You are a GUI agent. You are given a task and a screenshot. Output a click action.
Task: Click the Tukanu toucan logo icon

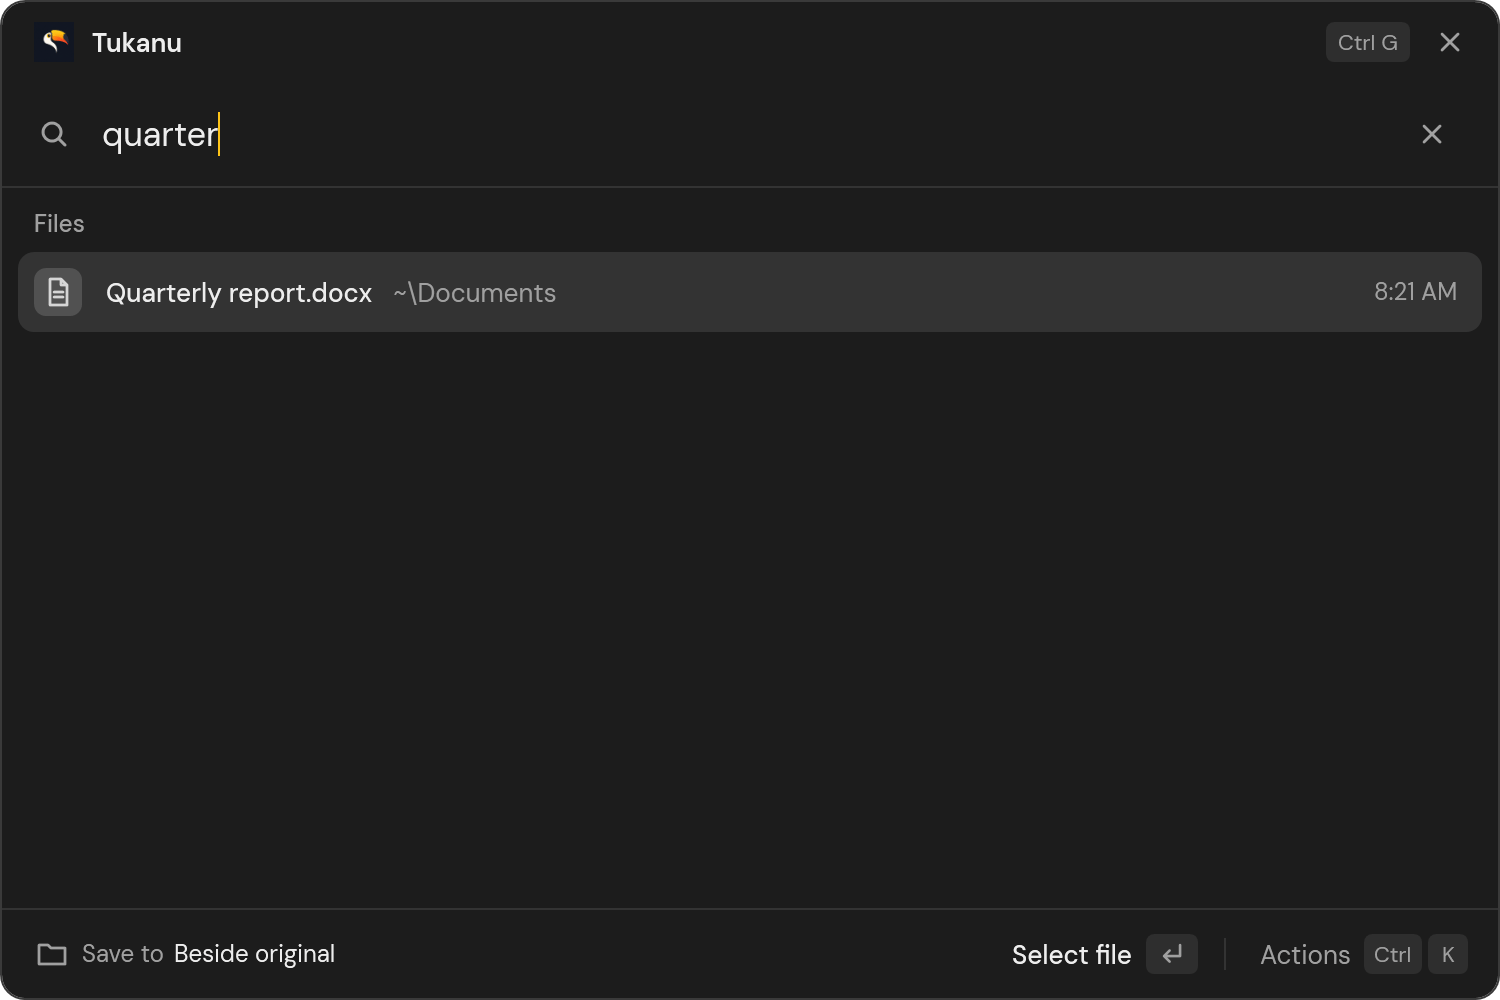click(x=54, y=42)
